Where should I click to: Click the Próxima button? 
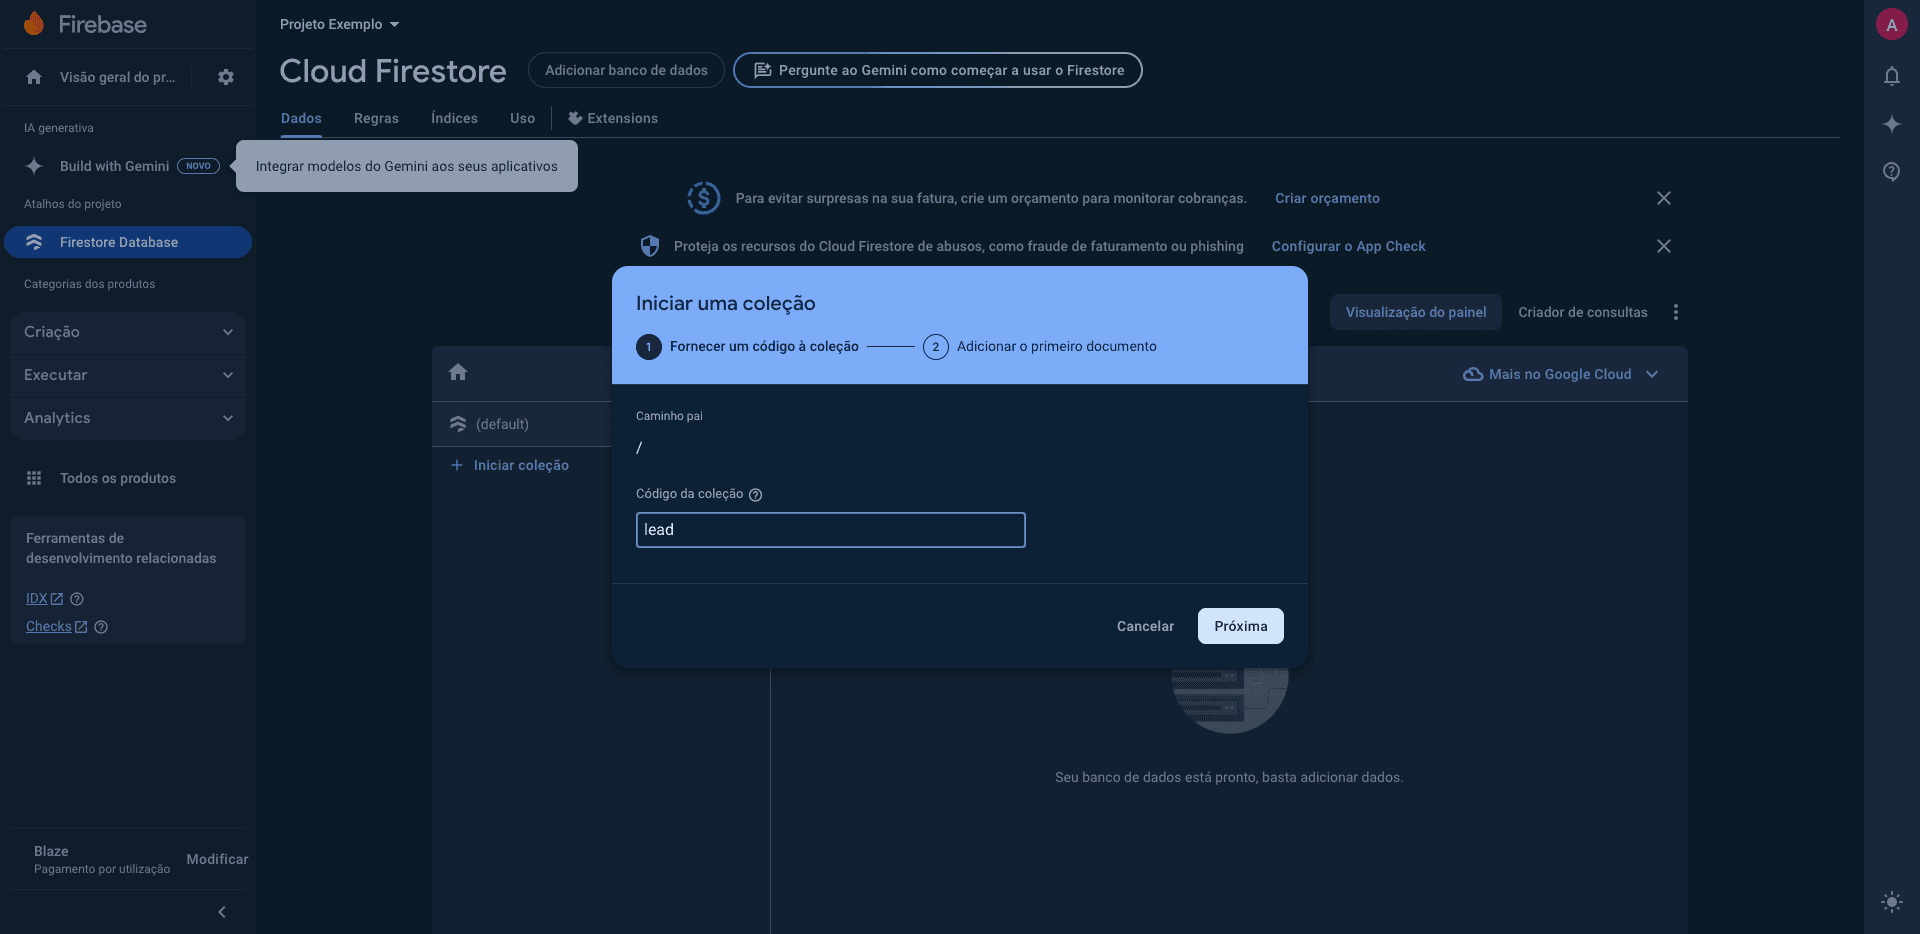1241,626
